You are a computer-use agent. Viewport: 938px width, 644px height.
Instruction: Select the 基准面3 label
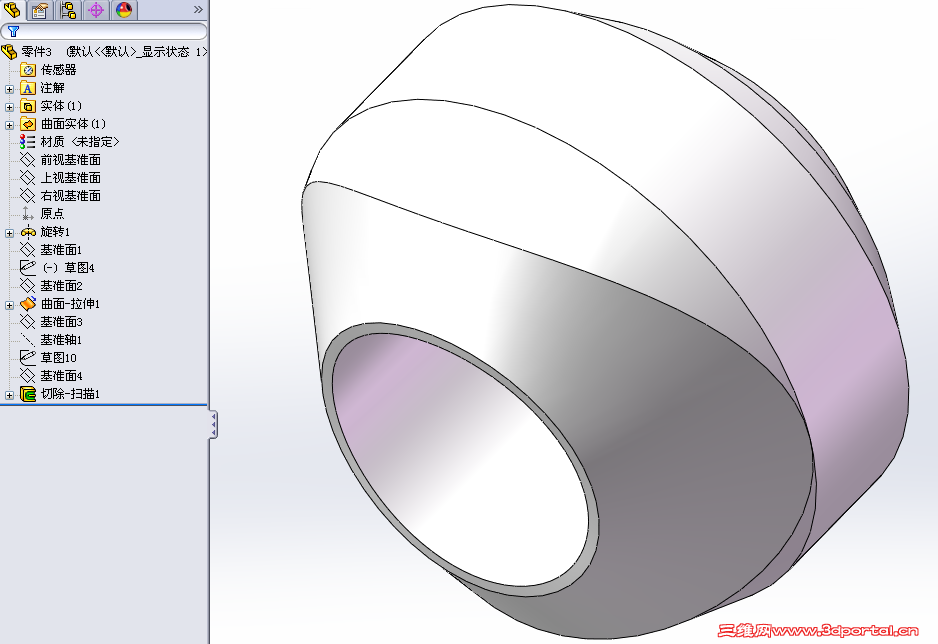[61, 322]
